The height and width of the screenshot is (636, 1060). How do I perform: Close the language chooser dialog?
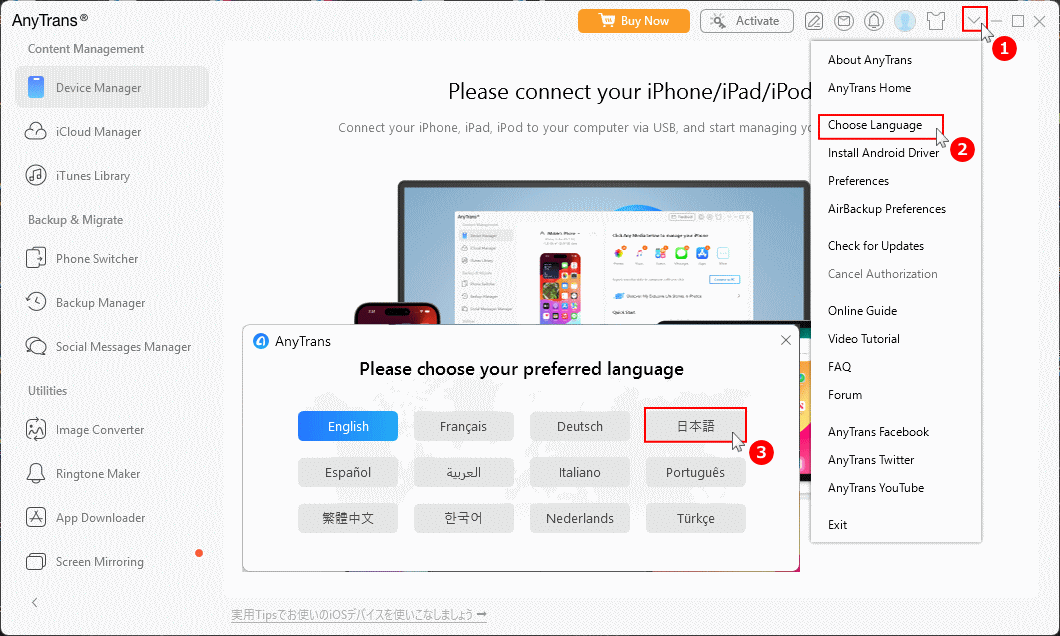pyautogui.click(x=786, y=340)
